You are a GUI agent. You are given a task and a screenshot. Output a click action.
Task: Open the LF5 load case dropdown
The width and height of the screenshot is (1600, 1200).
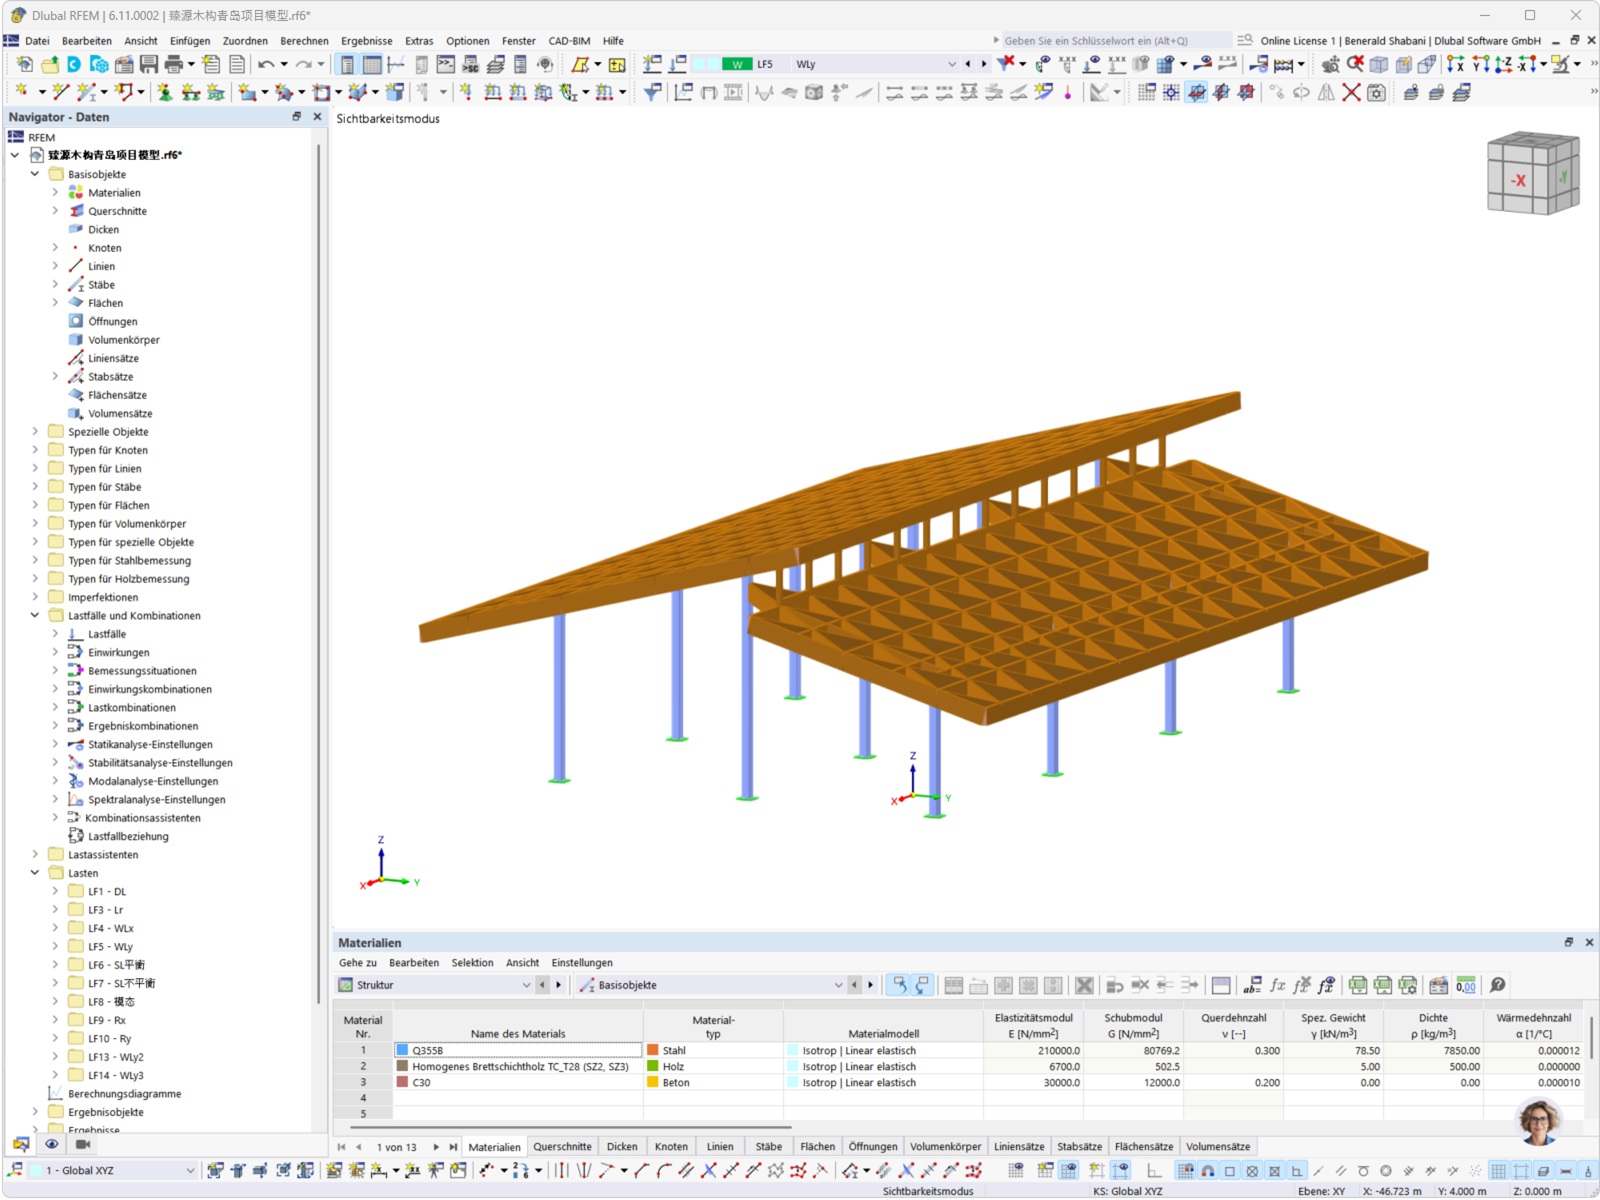tap(950, 63)
